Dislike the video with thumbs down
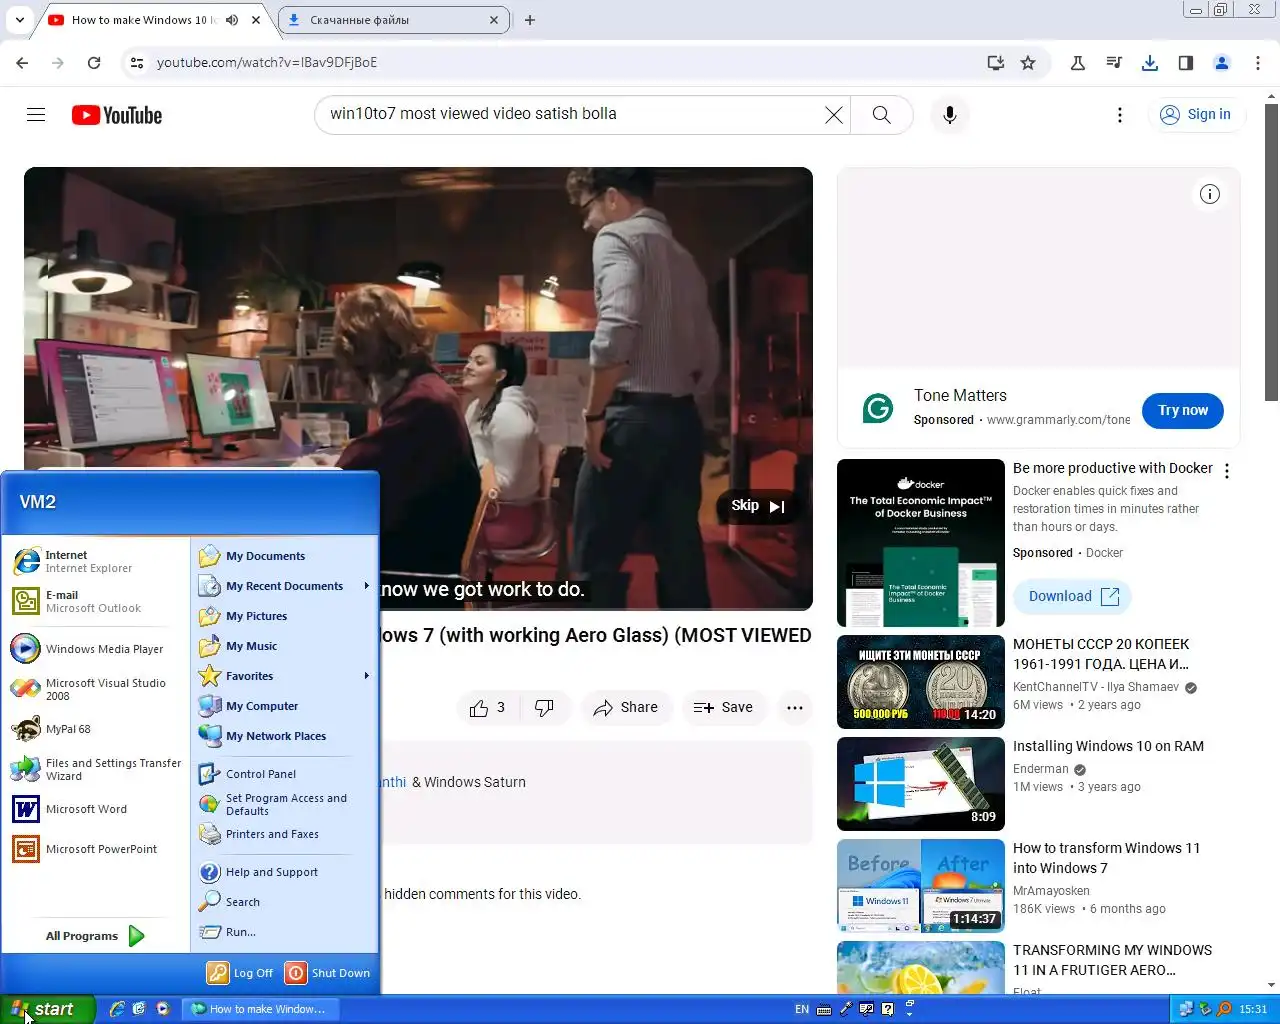 coord(545,707)
